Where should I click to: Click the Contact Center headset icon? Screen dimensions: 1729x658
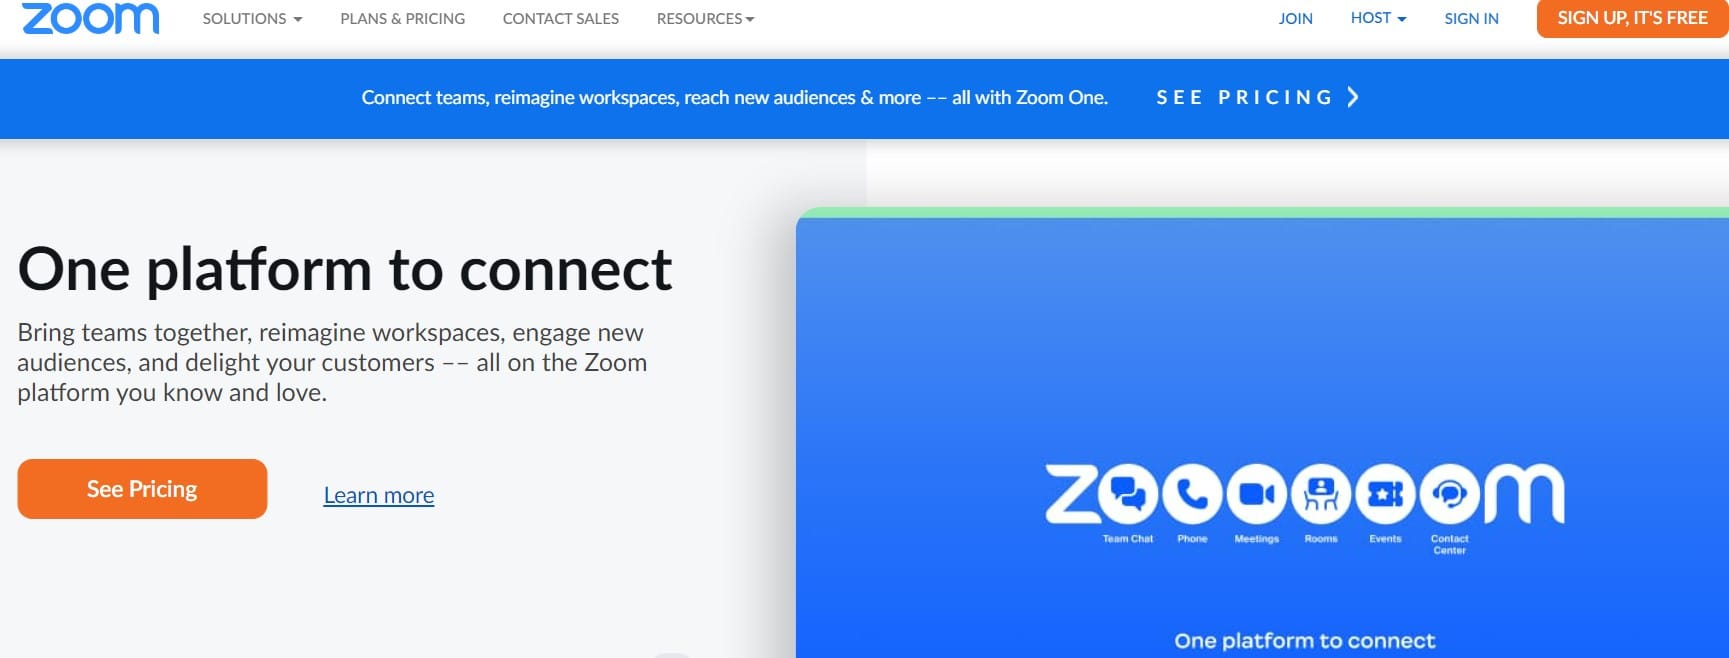pos(1449,494)
